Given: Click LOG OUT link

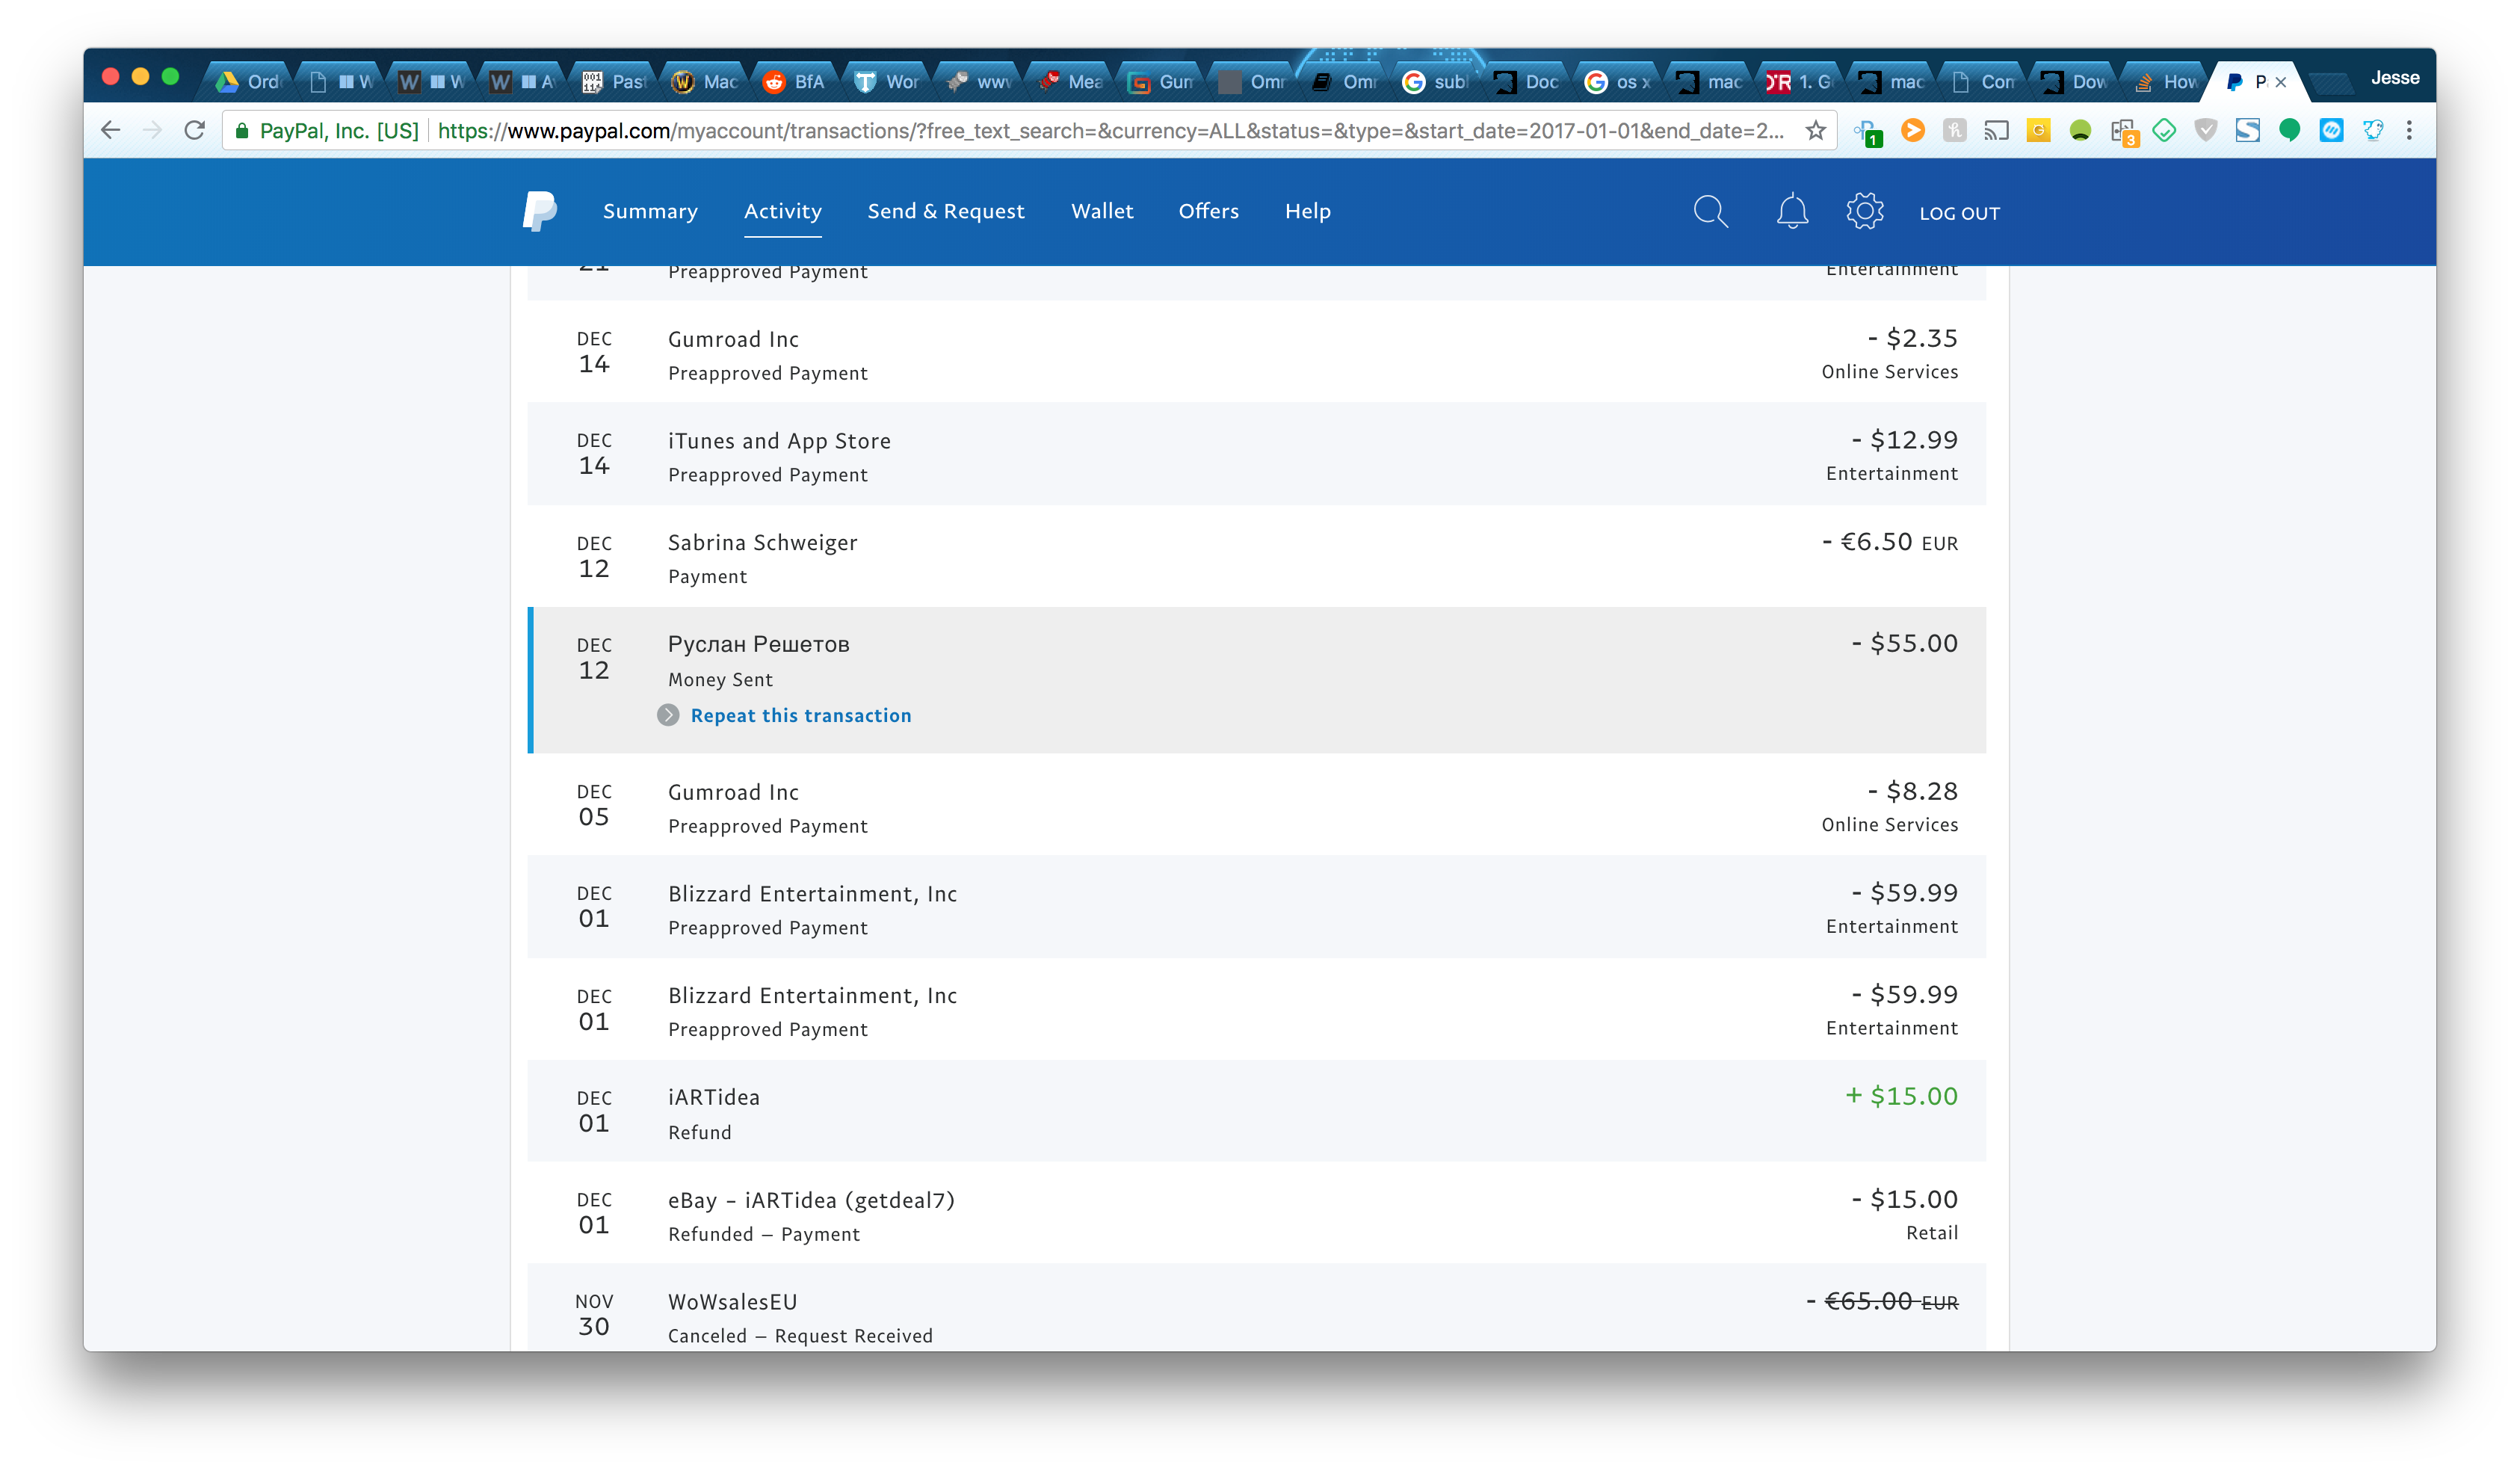Looking at the screenshot, I should [x=1959, y=213].
